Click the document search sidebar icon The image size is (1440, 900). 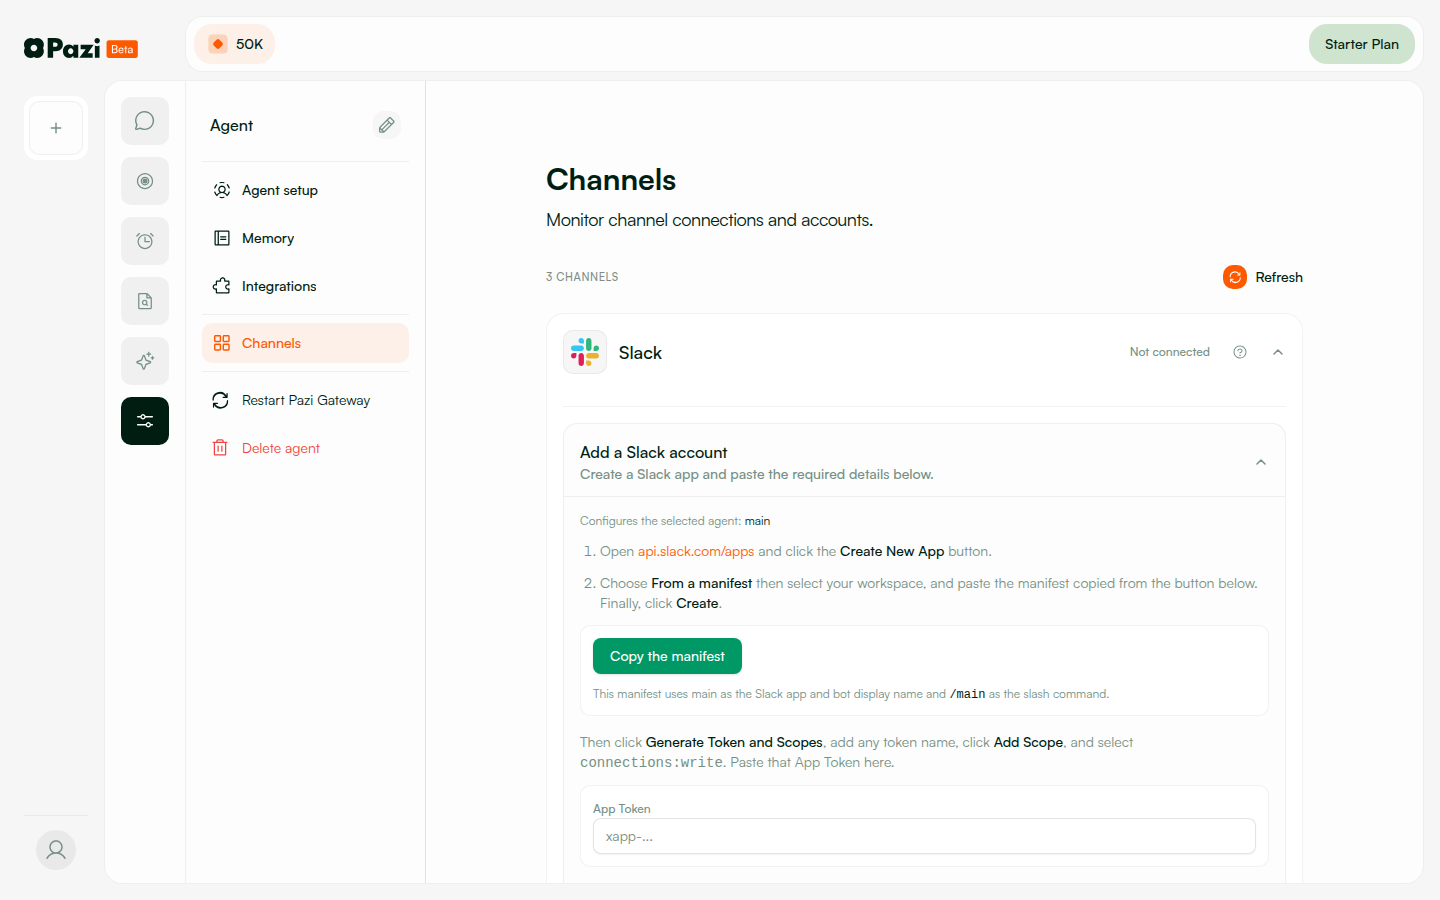pos(145,301)
